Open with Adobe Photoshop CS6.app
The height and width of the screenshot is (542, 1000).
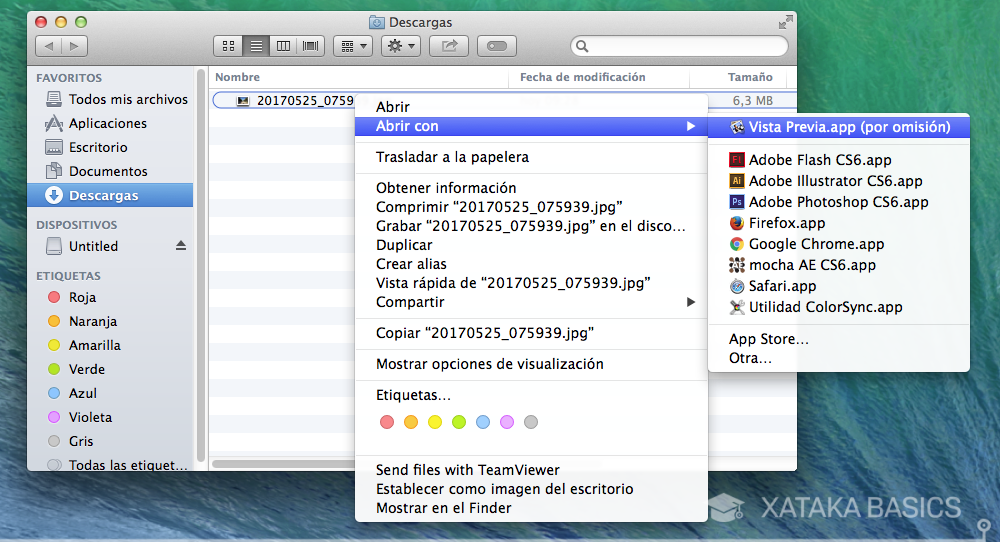[x=838, y=202]
